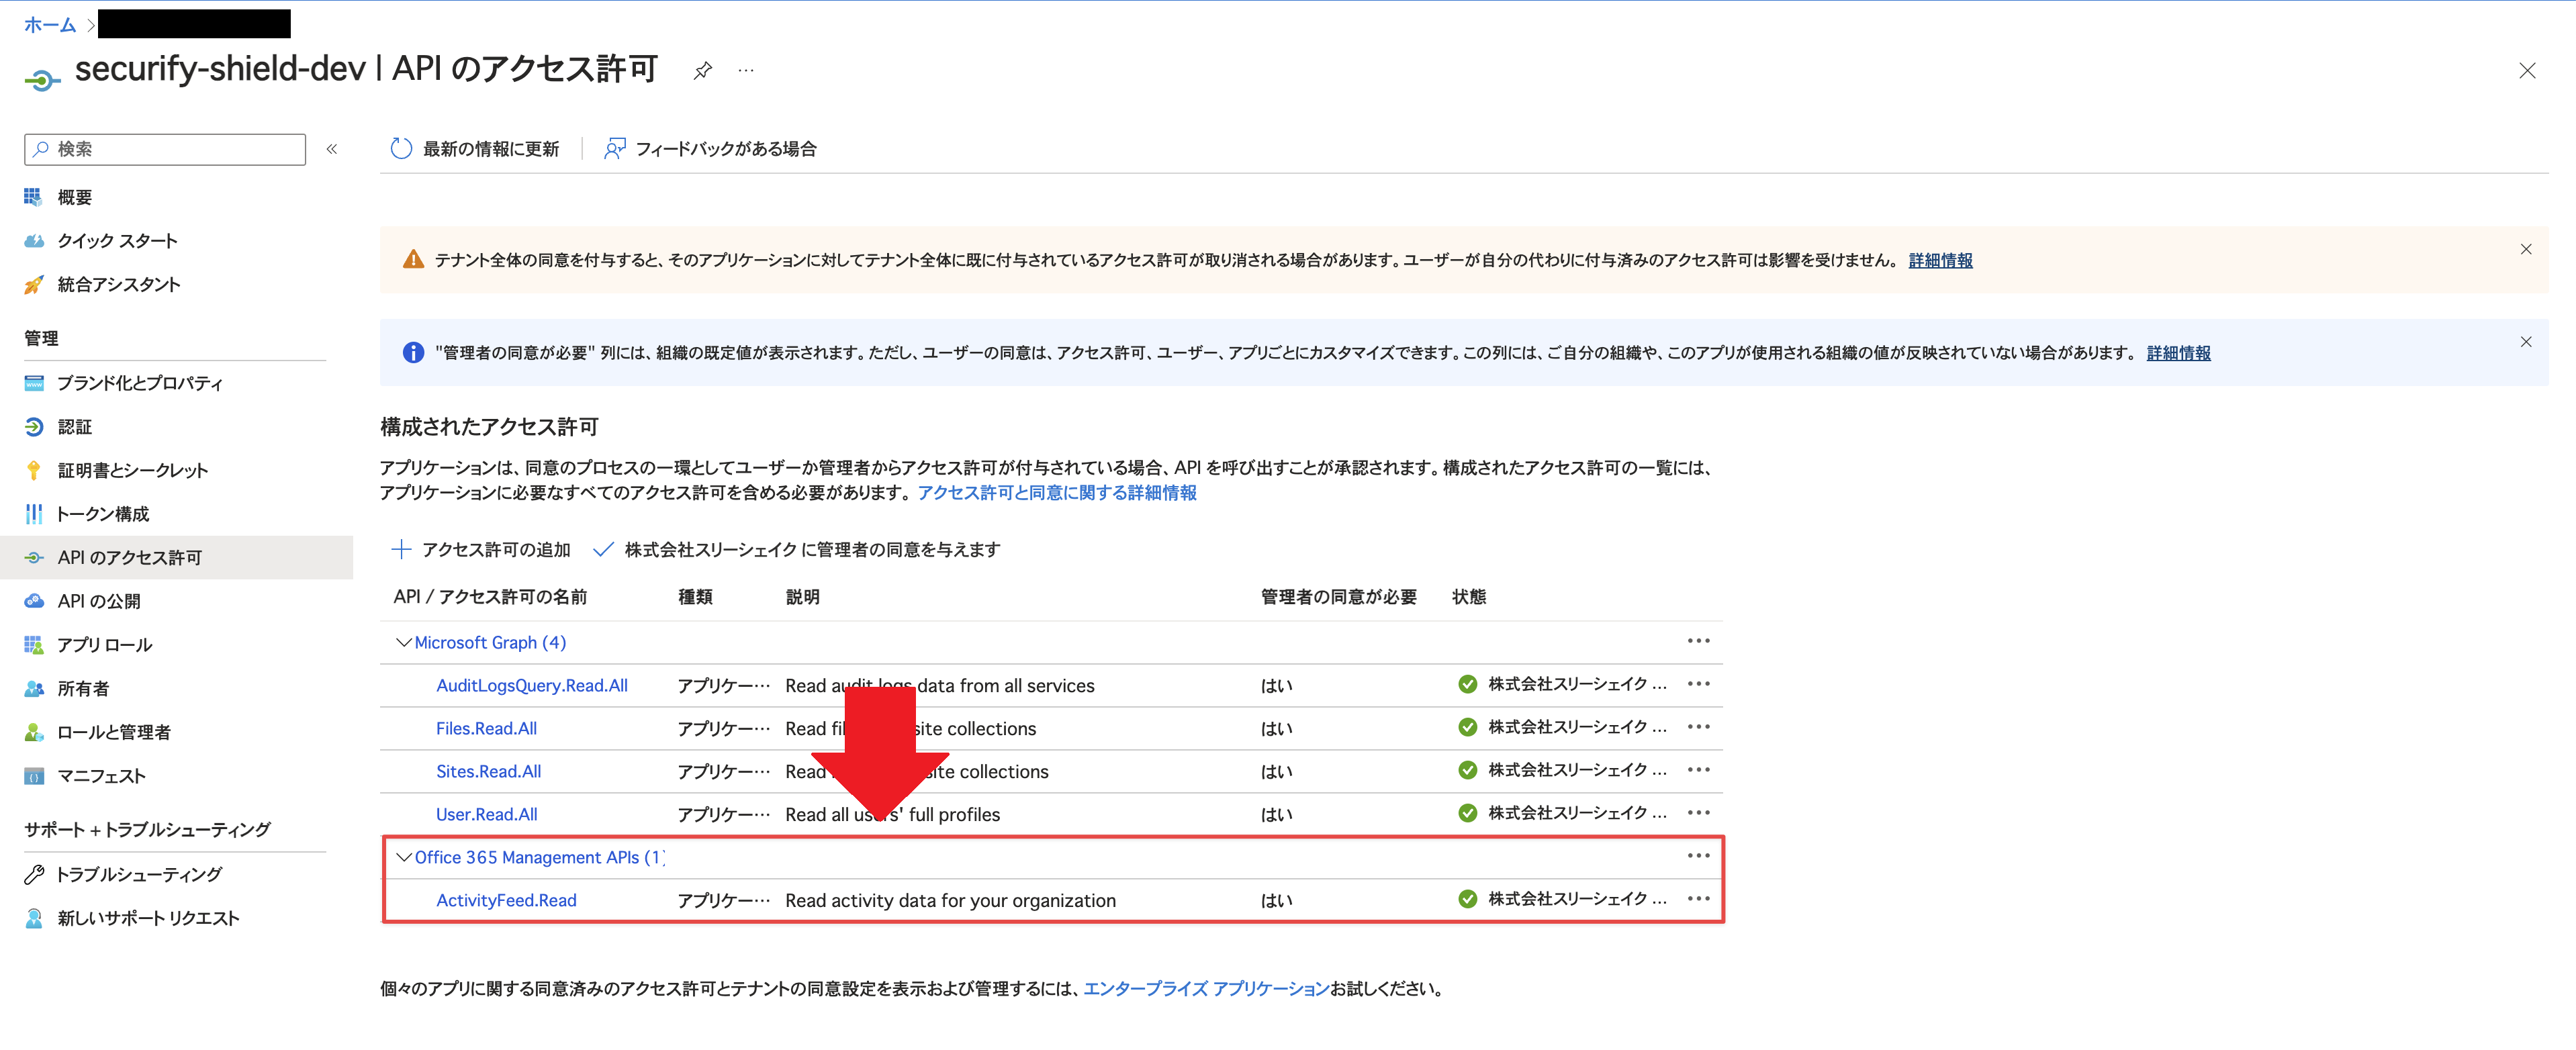The width and height of the screenshot is (2576, 1050).
Task: Open Office 365 Management APIs ellipsis menu
Action: click(1698, 856)
